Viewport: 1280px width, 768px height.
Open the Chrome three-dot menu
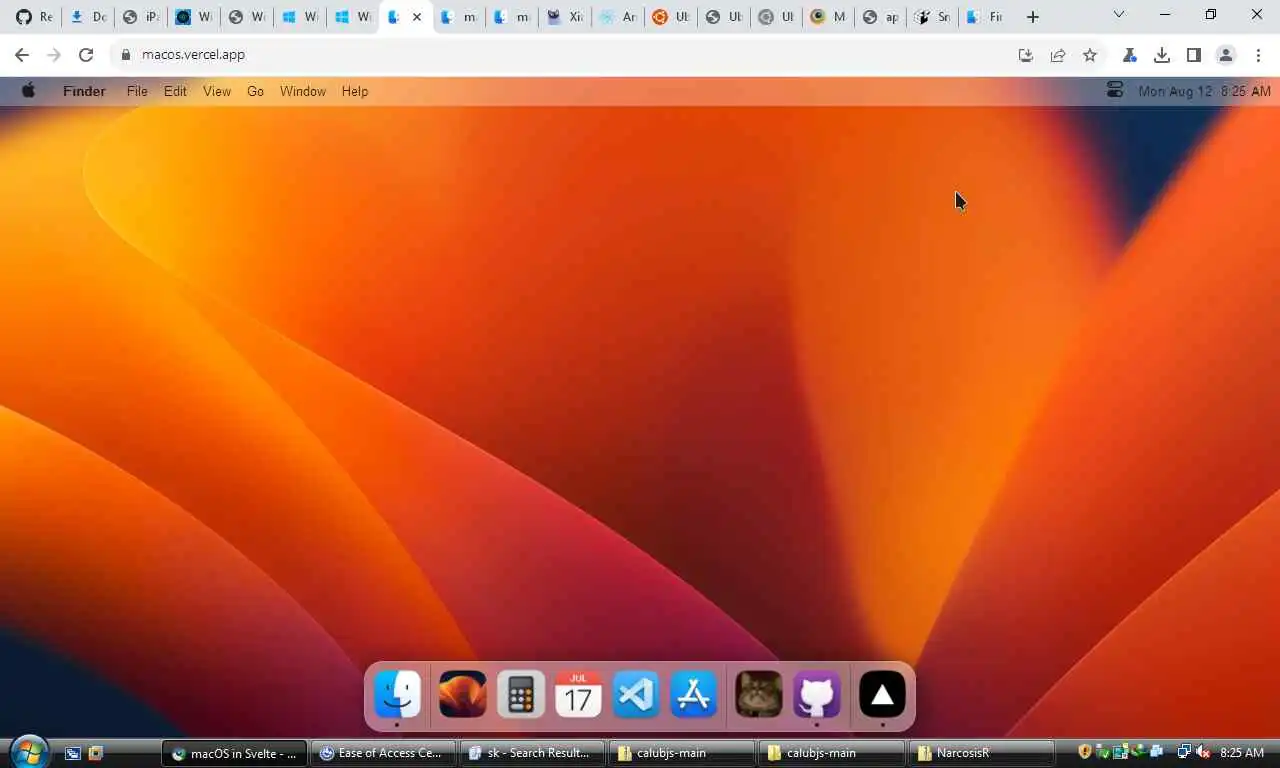pyautogui.click(x=1258, y=55)
